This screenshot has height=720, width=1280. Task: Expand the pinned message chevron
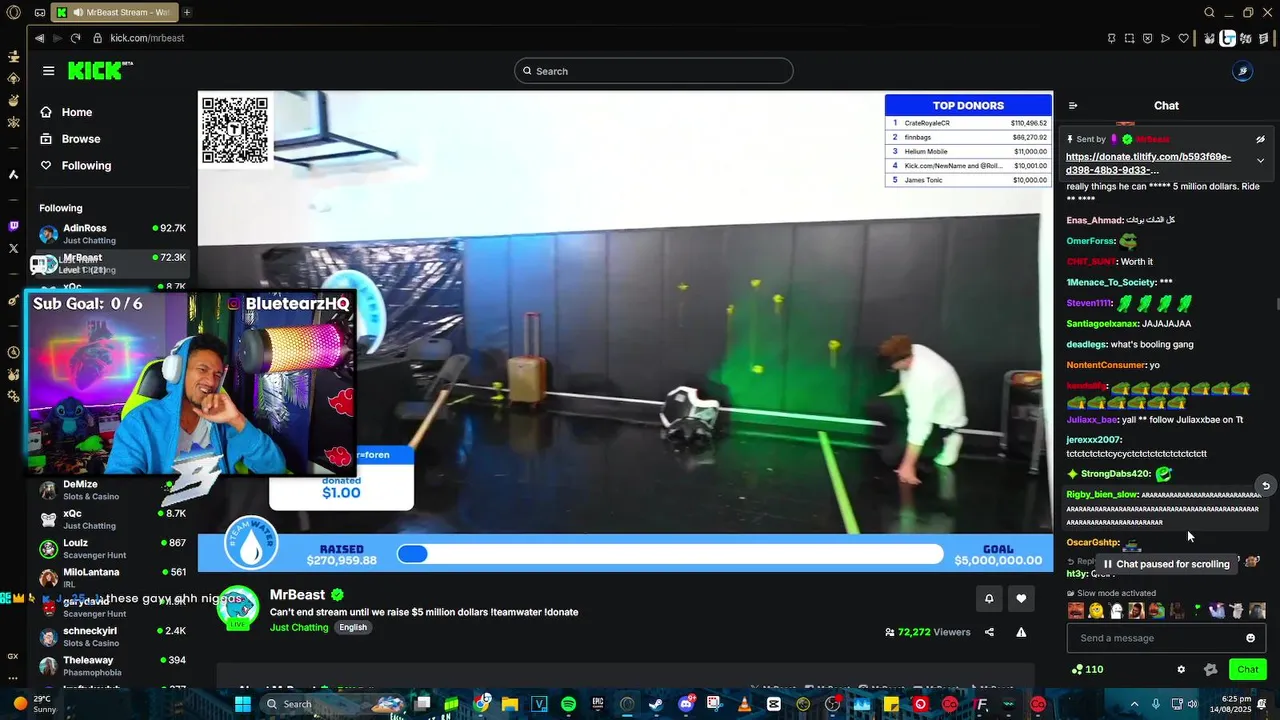(1260, 160)
